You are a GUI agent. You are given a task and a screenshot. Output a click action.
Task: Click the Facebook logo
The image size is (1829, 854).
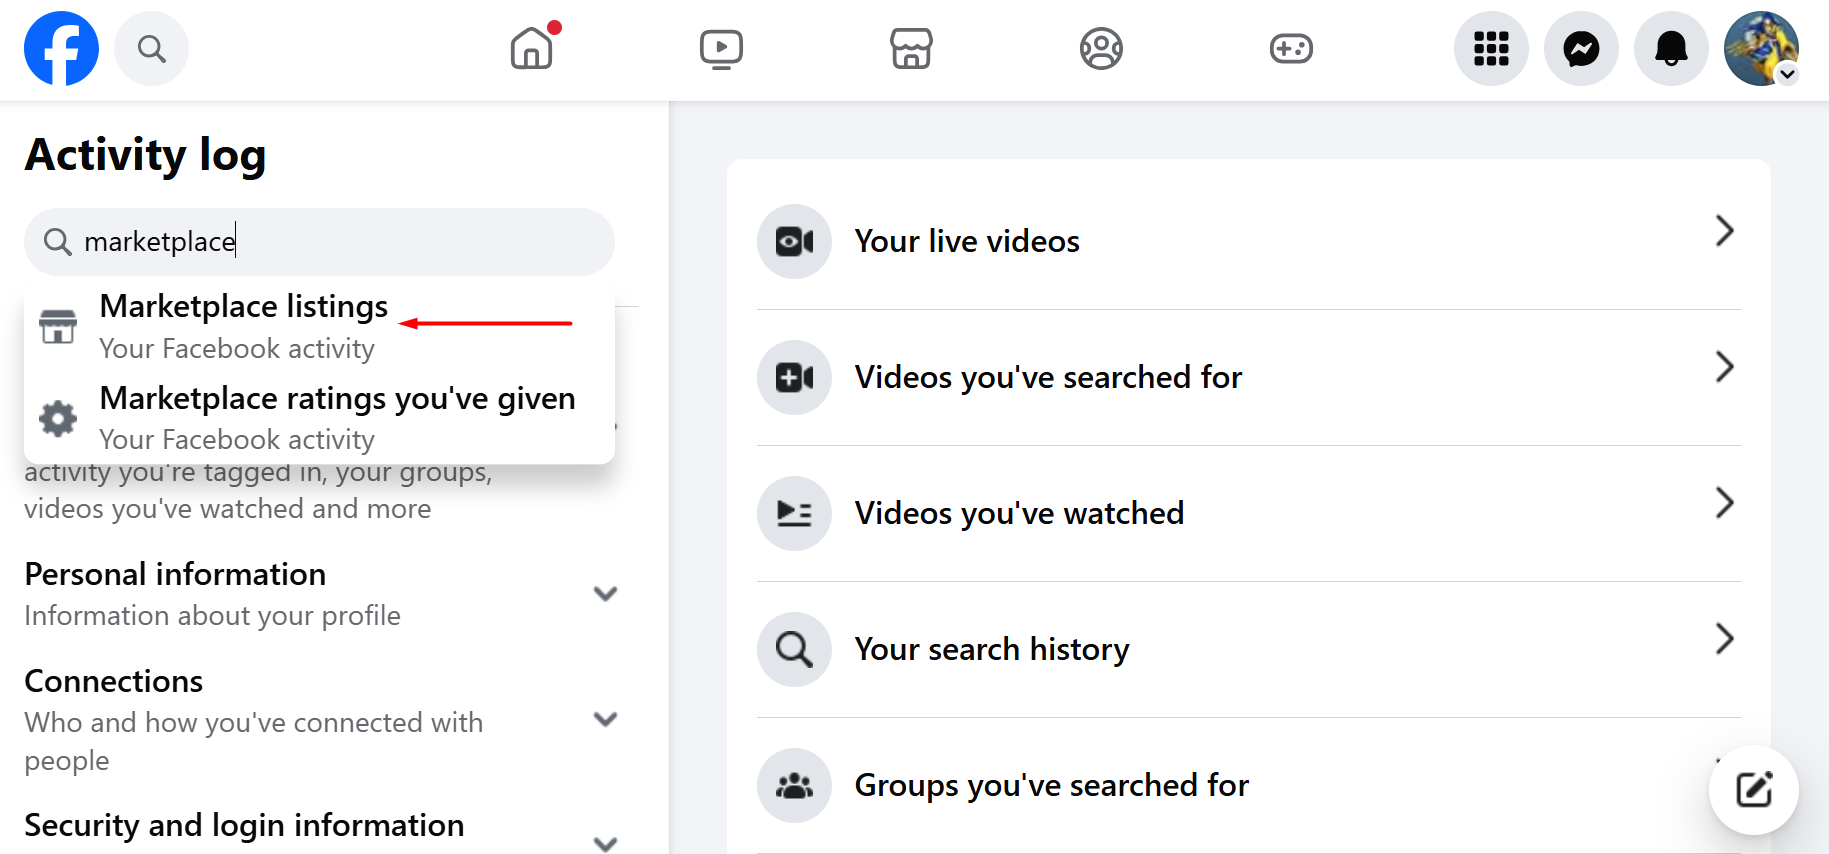61,48
